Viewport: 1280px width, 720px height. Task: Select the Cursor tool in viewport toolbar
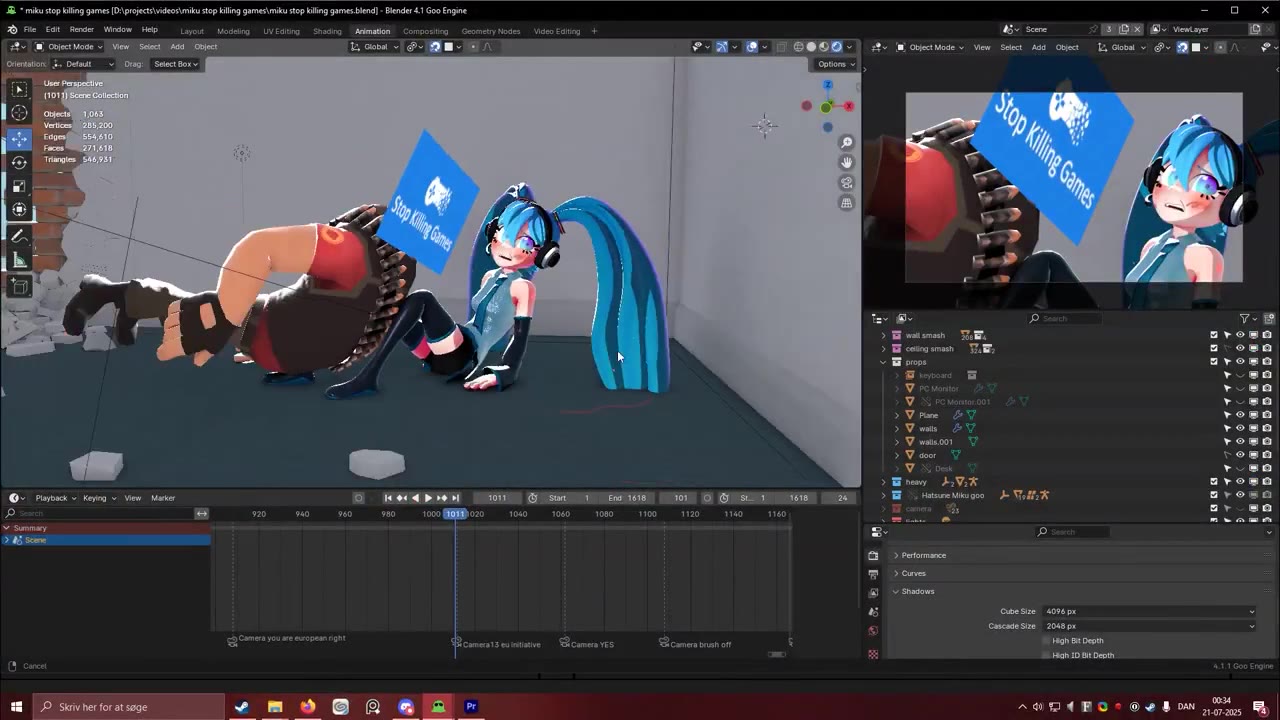[19, 113]
